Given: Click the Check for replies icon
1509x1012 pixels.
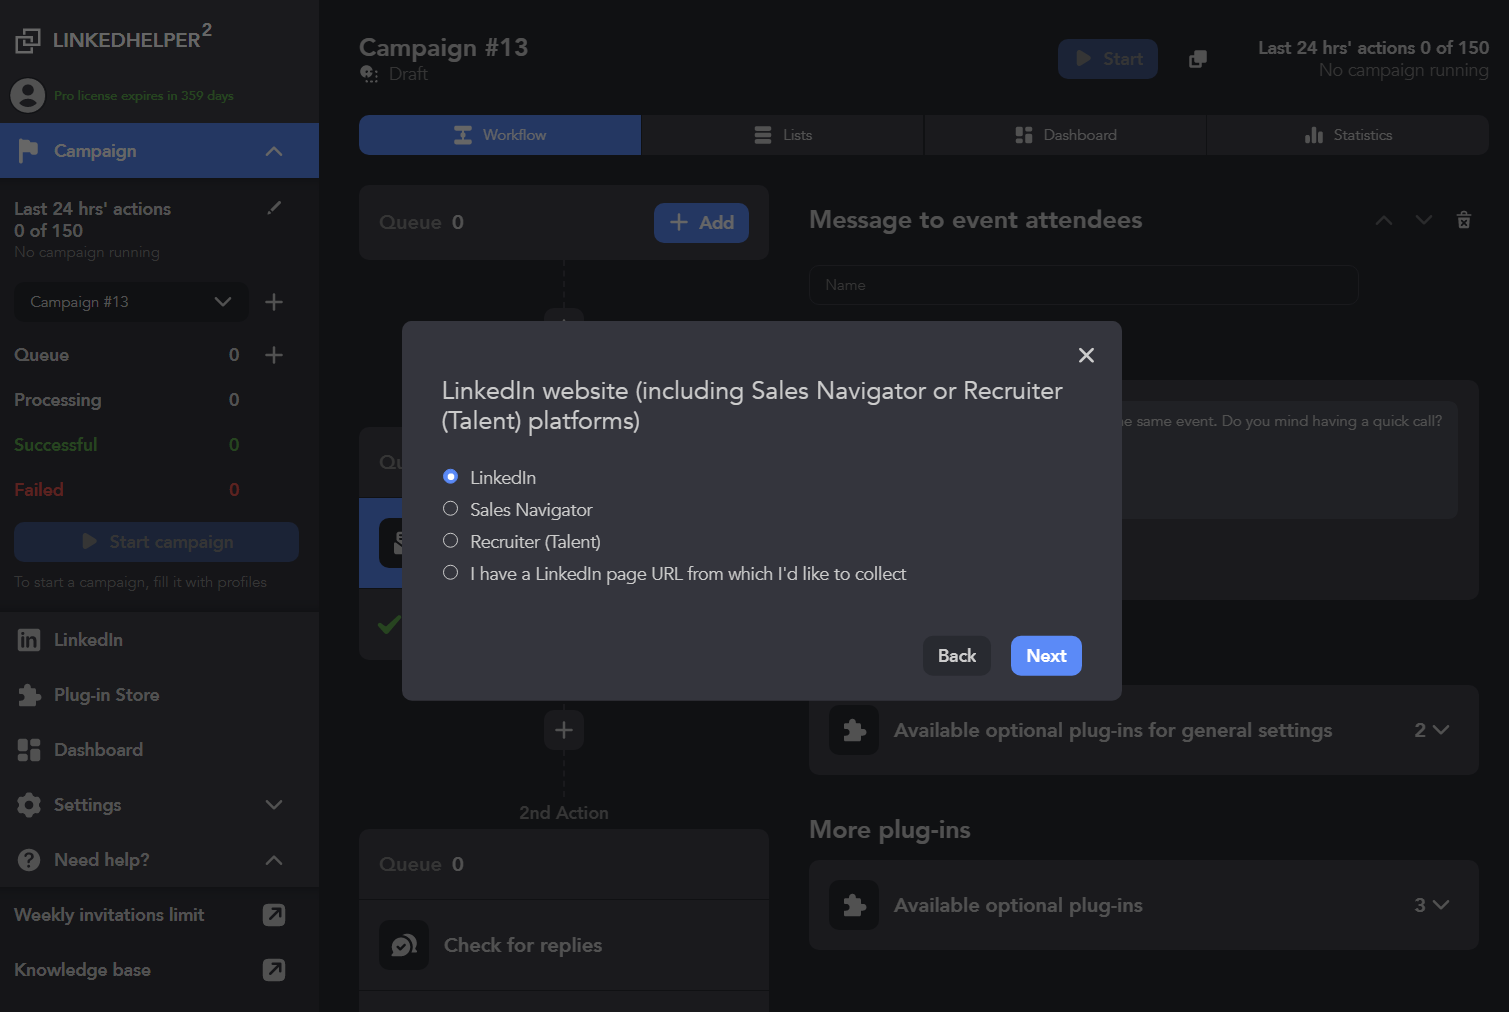Looking at the screenshot, I should [x=404, y=945].
